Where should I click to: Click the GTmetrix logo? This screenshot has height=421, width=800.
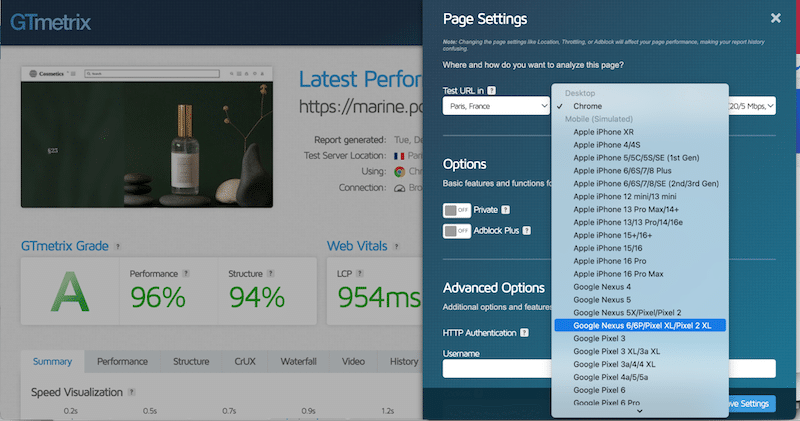tap(45, 20)
